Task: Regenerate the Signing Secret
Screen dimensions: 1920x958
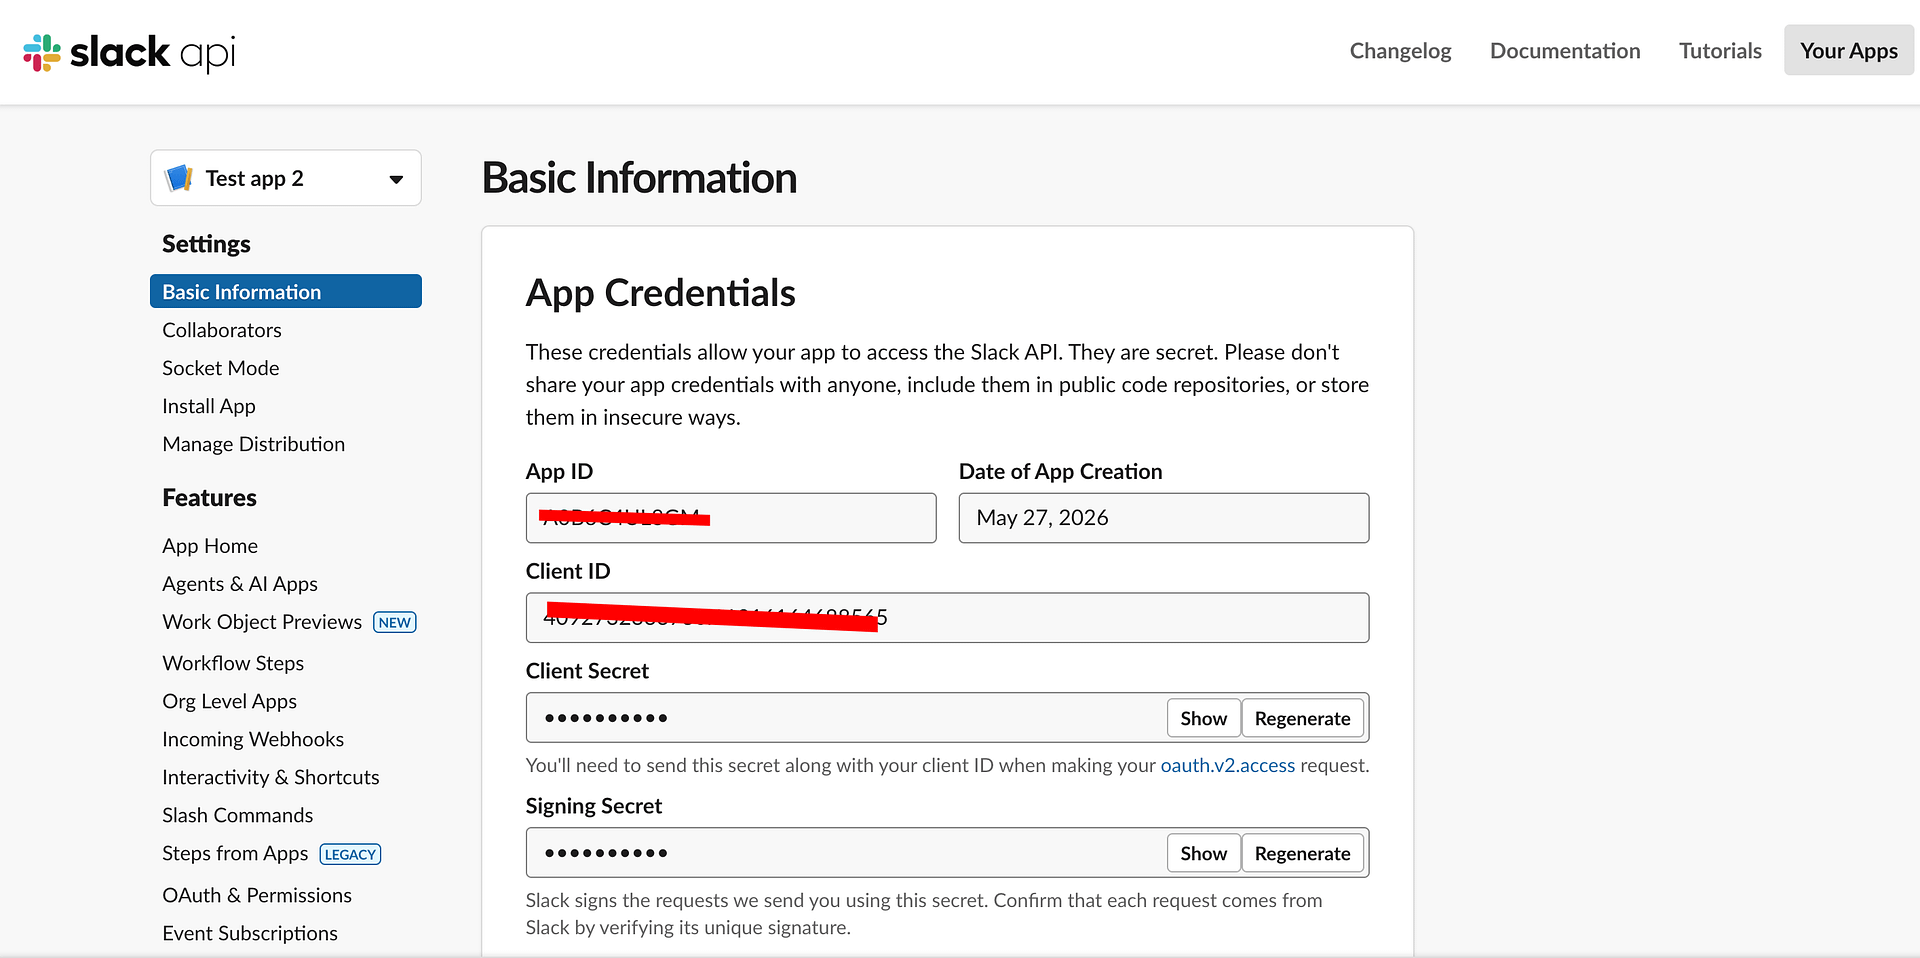Action: pos(1303,853)
